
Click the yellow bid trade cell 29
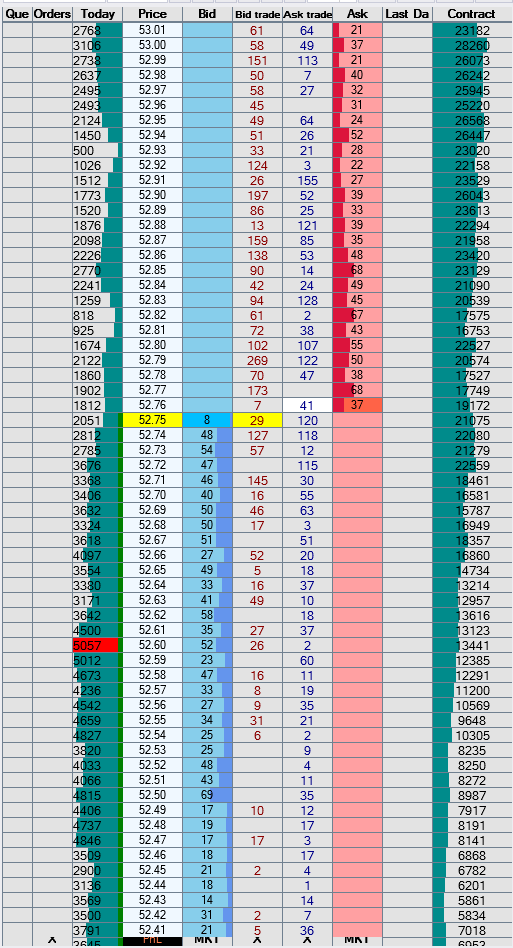tap(257, 420)
